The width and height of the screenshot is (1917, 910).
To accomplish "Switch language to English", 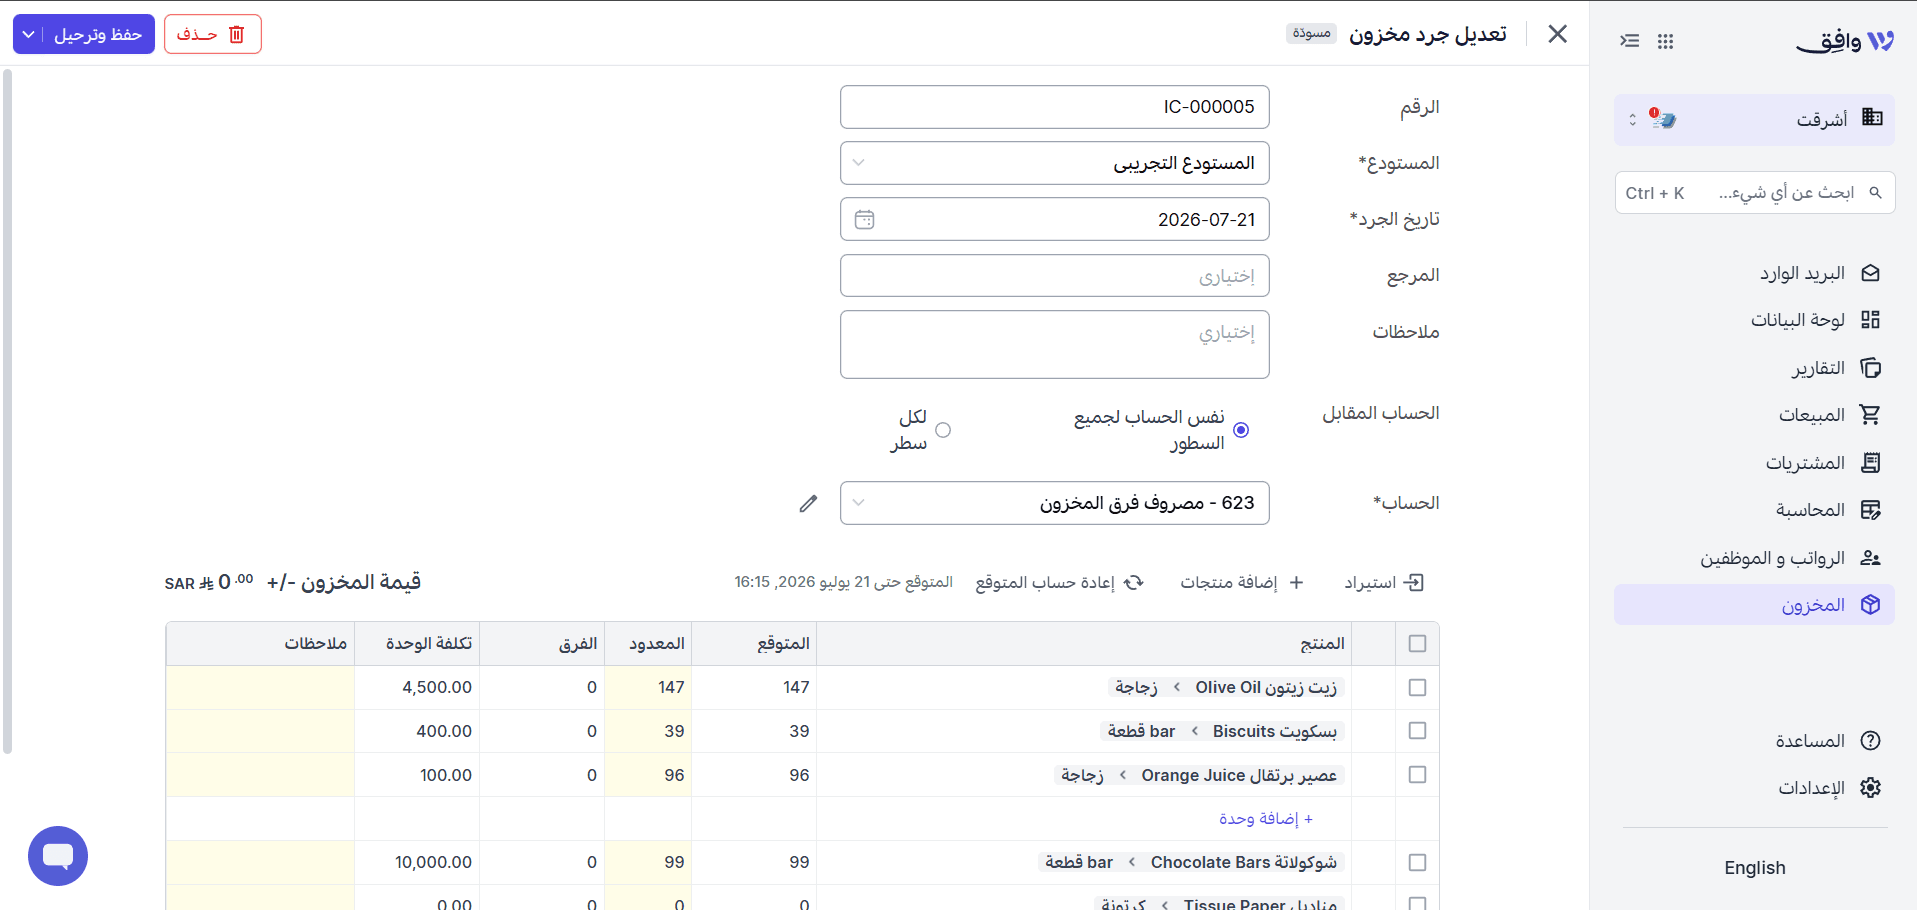I will [1755, 868].
